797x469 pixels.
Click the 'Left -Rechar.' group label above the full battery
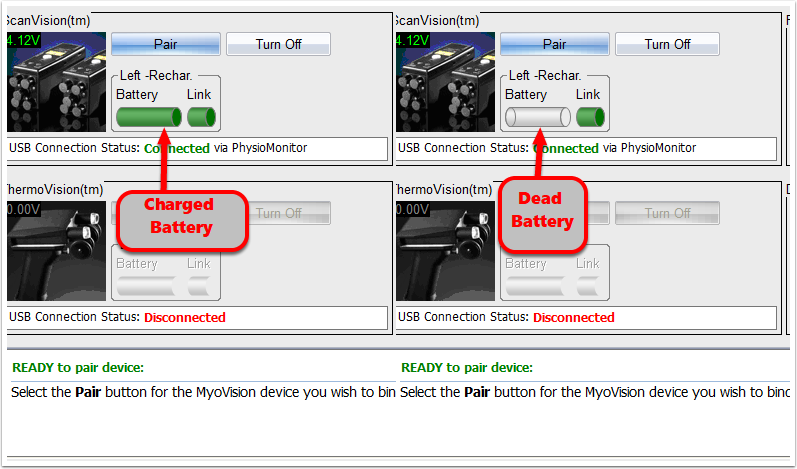tap(156, 76)
